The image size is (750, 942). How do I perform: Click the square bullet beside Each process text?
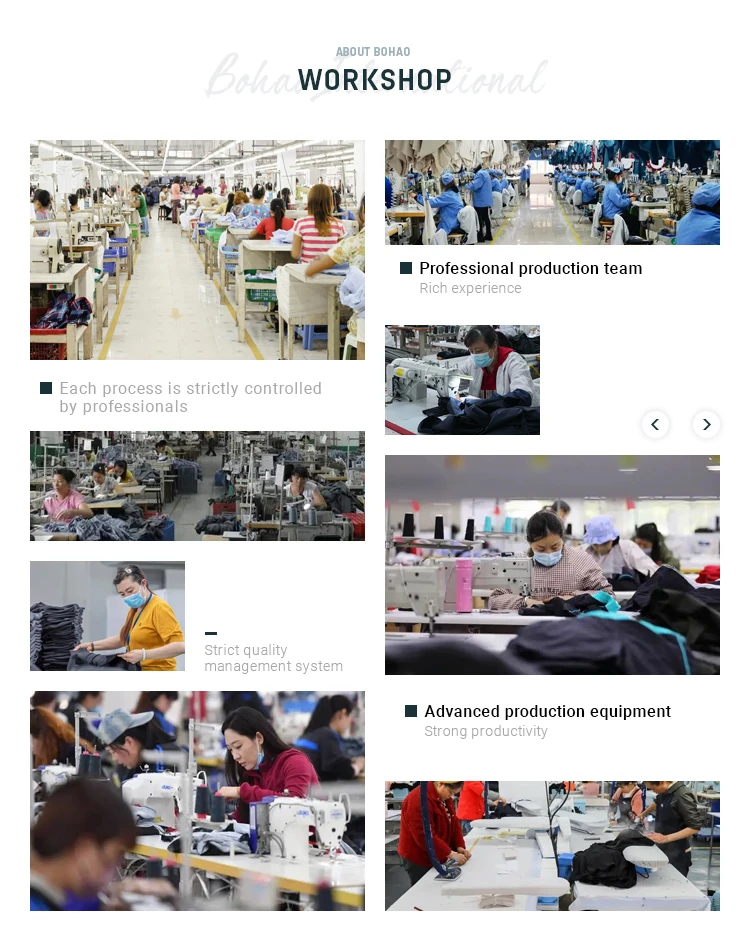click(x=46, y=388)
